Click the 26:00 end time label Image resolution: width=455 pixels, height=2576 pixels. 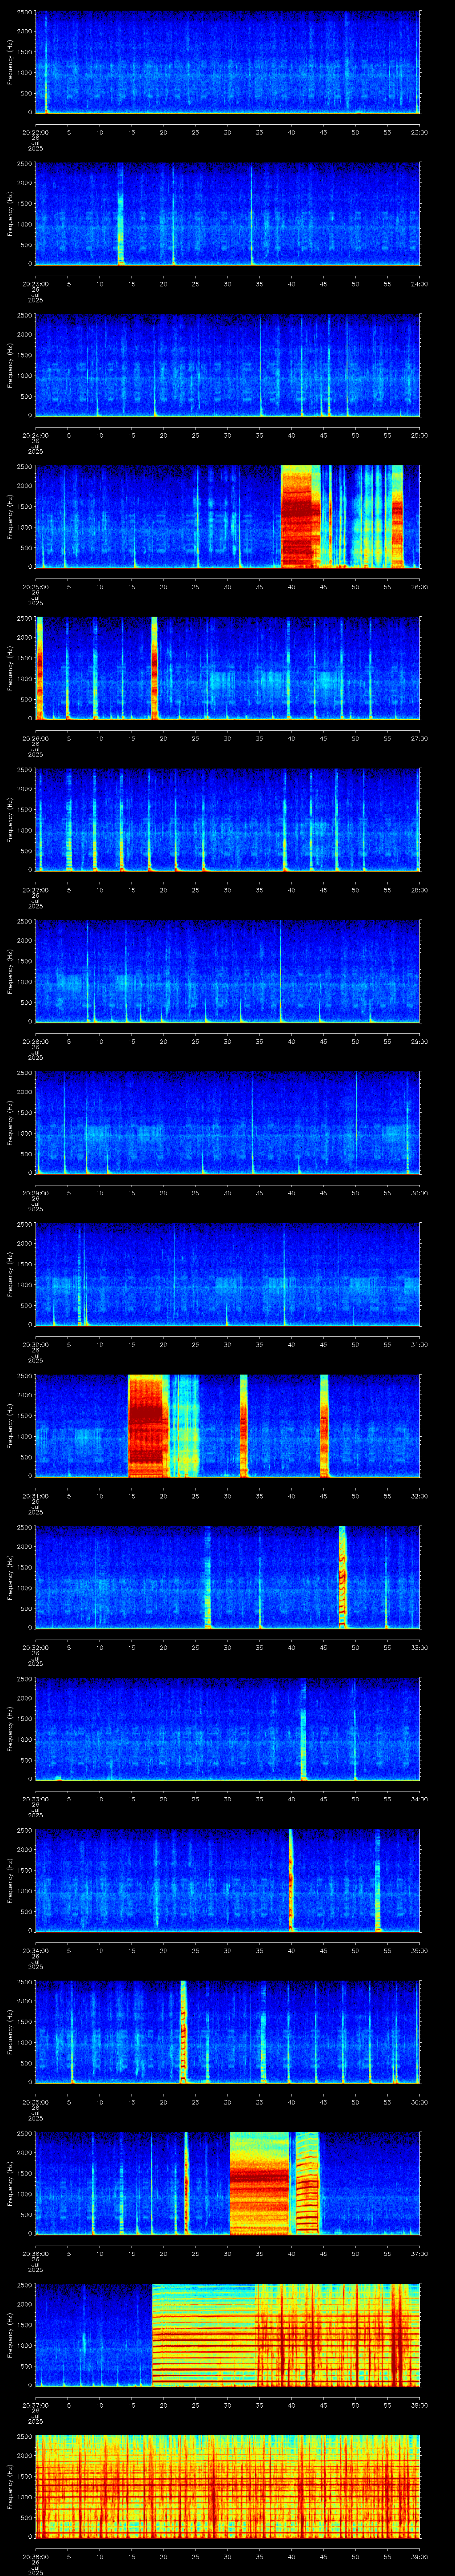[419, 586]
